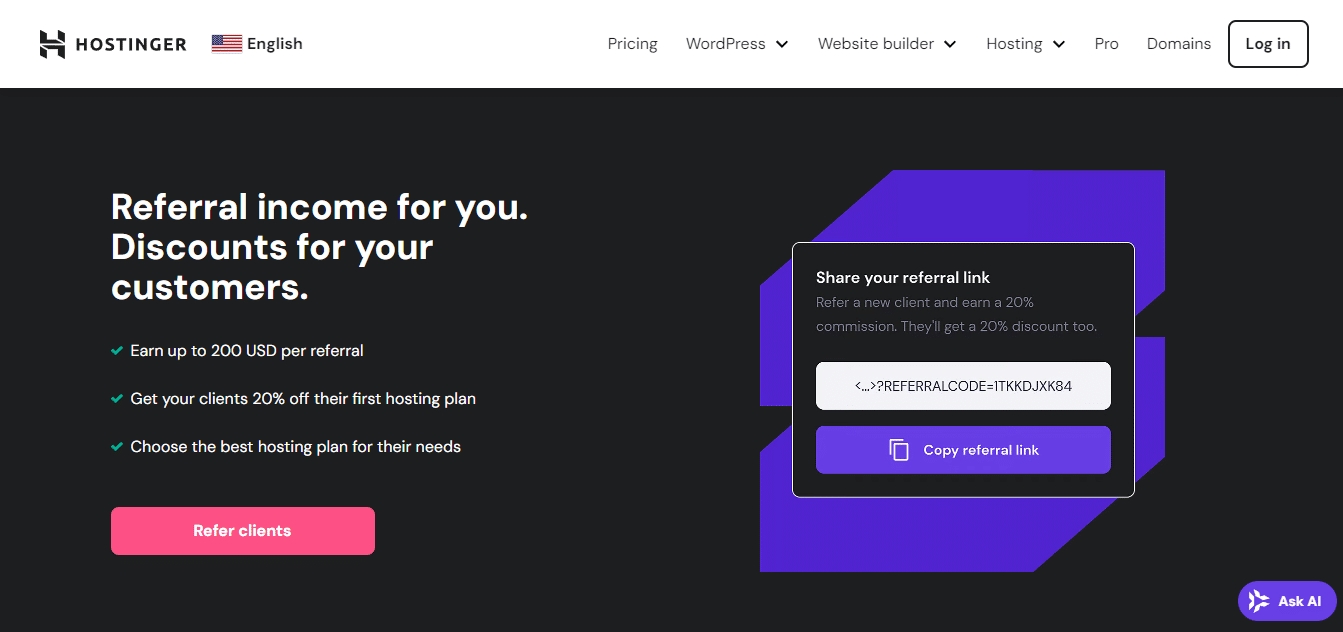Click the Ask AI sparkle icon
This screenshot has width=1343, height=632.
click(x=1259, y=601)
